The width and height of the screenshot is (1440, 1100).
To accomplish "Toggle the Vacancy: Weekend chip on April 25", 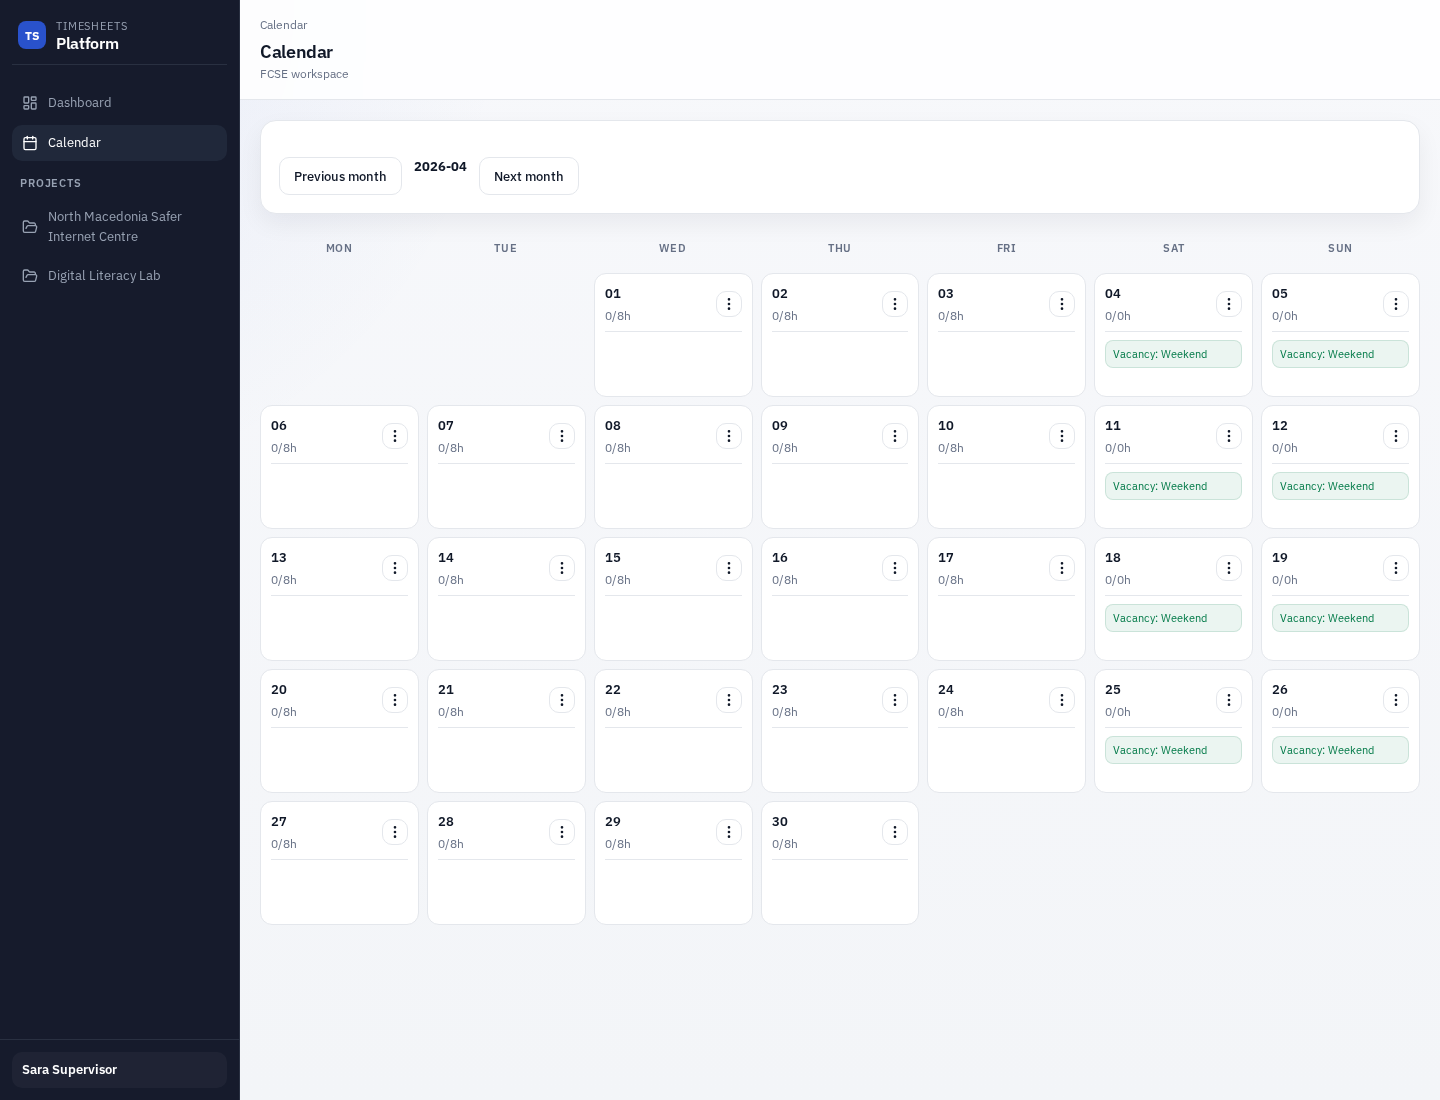I will click(x=1173, y=750).
